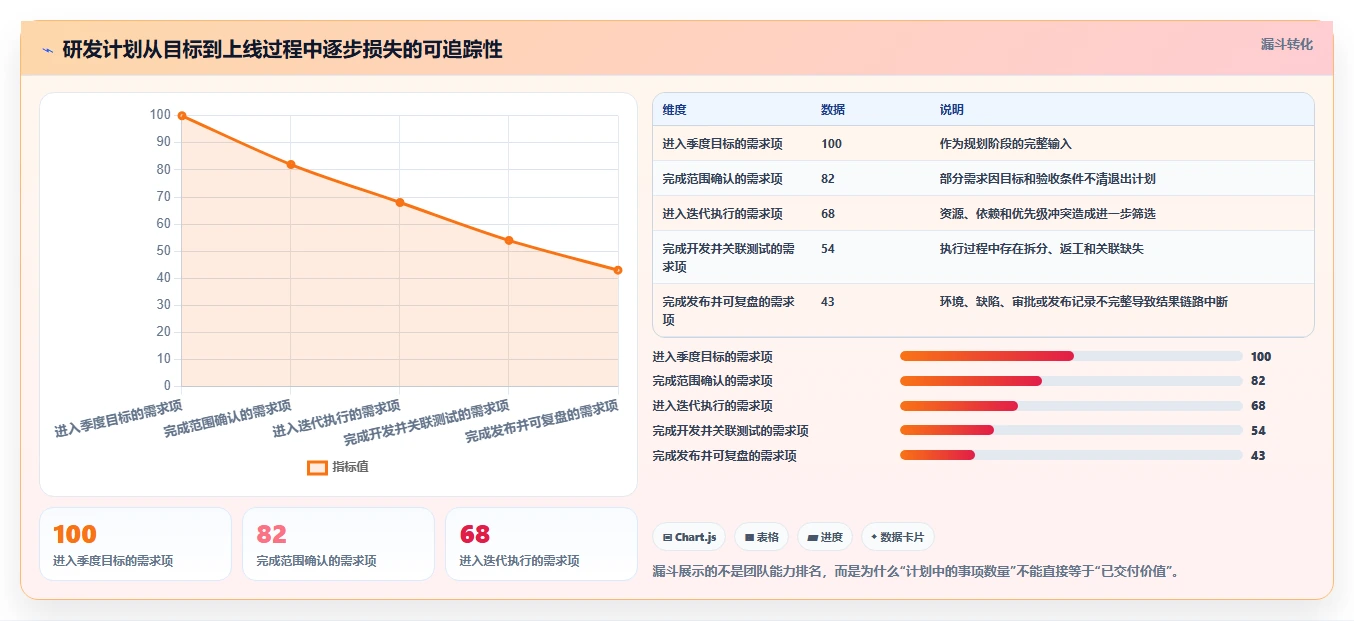Screen dimensions: 1354x621
Task: Click the chart data point at value 68
Action: 400,202
